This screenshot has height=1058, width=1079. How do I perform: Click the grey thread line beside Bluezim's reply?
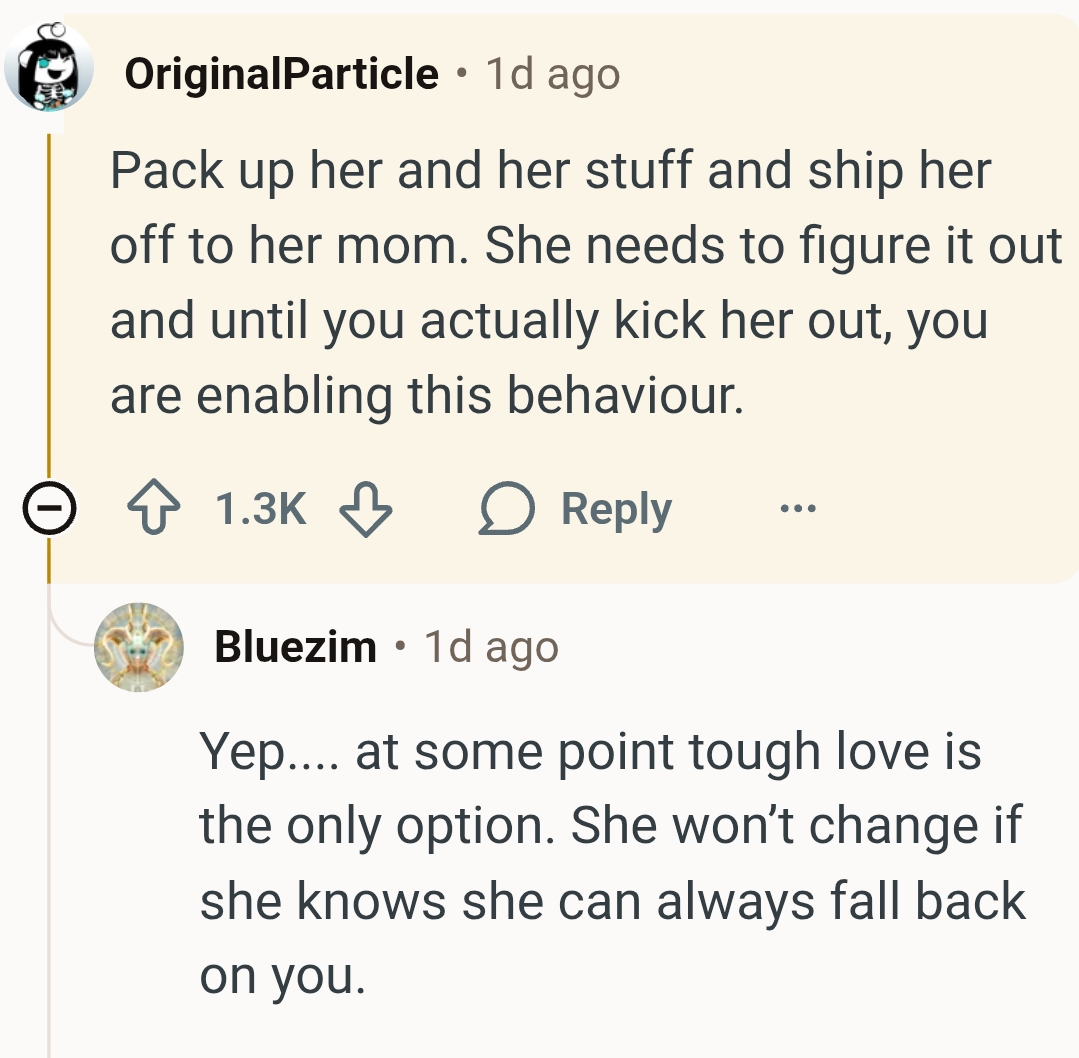48,850
